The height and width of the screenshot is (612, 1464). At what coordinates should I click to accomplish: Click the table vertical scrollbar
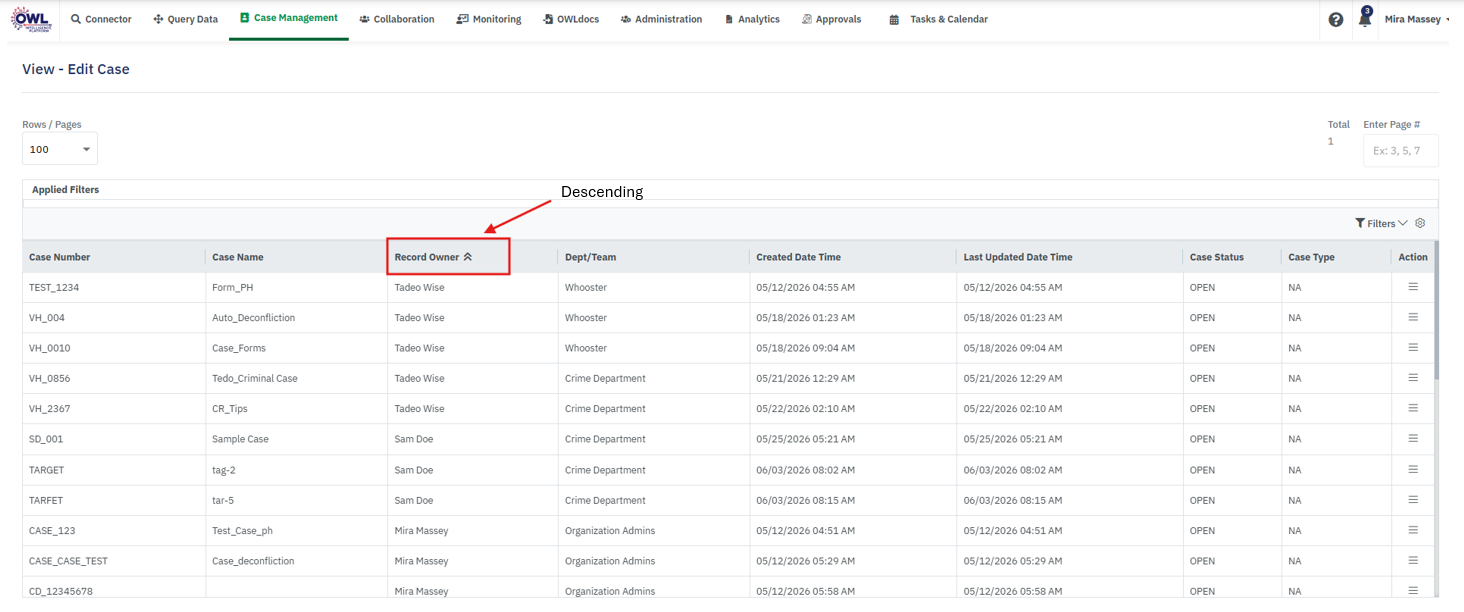tap(1436, 310)
